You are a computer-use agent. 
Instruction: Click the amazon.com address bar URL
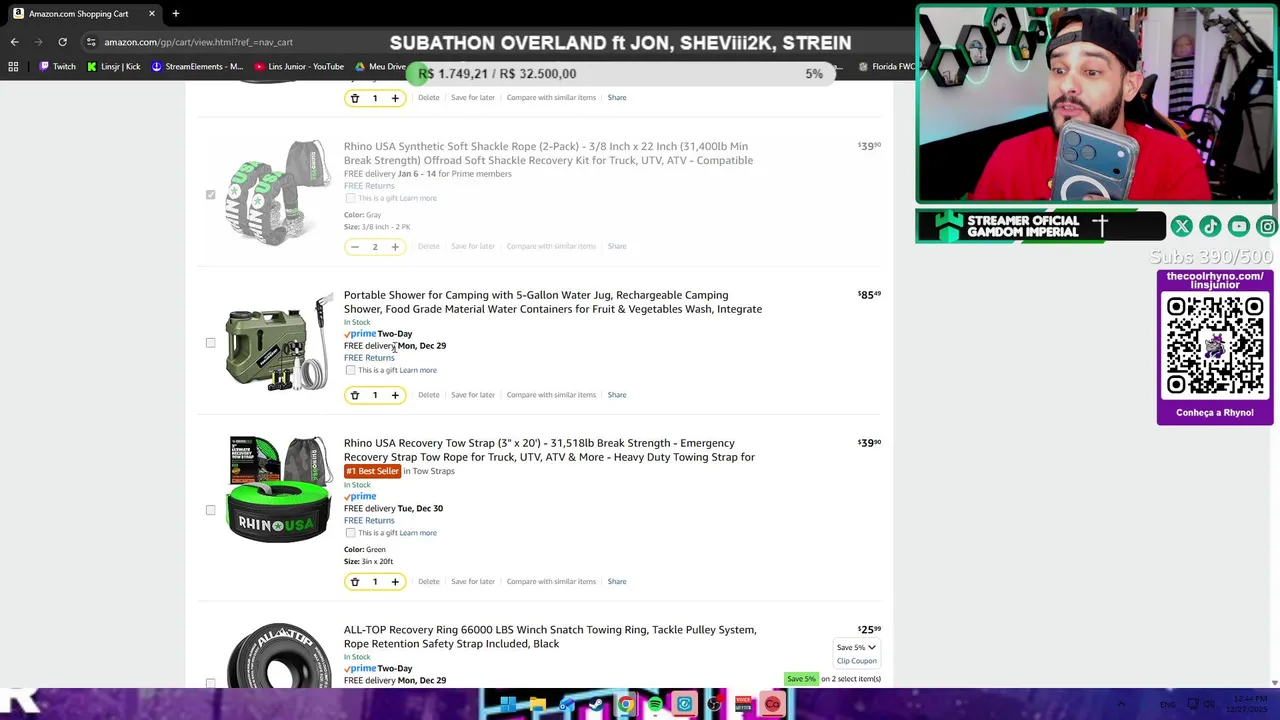(x=198, y=42)
